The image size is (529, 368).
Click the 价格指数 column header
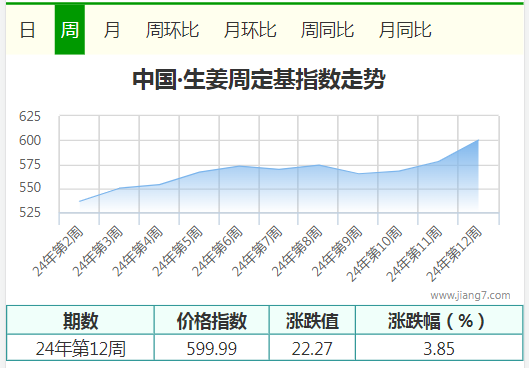tap(212, 320)
